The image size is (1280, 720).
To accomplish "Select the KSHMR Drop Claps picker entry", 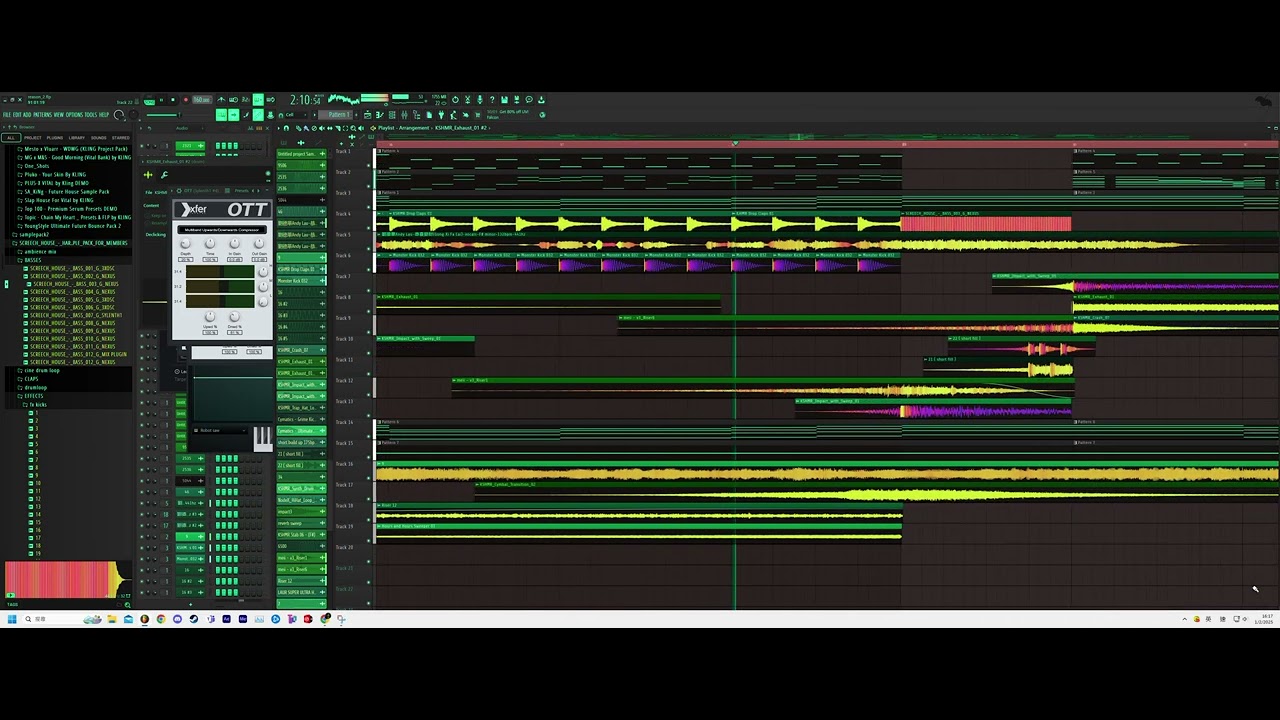I will pos(302,269).
